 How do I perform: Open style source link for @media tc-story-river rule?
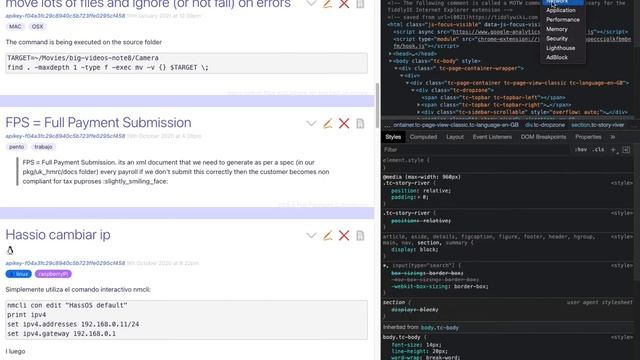(622, 183)
